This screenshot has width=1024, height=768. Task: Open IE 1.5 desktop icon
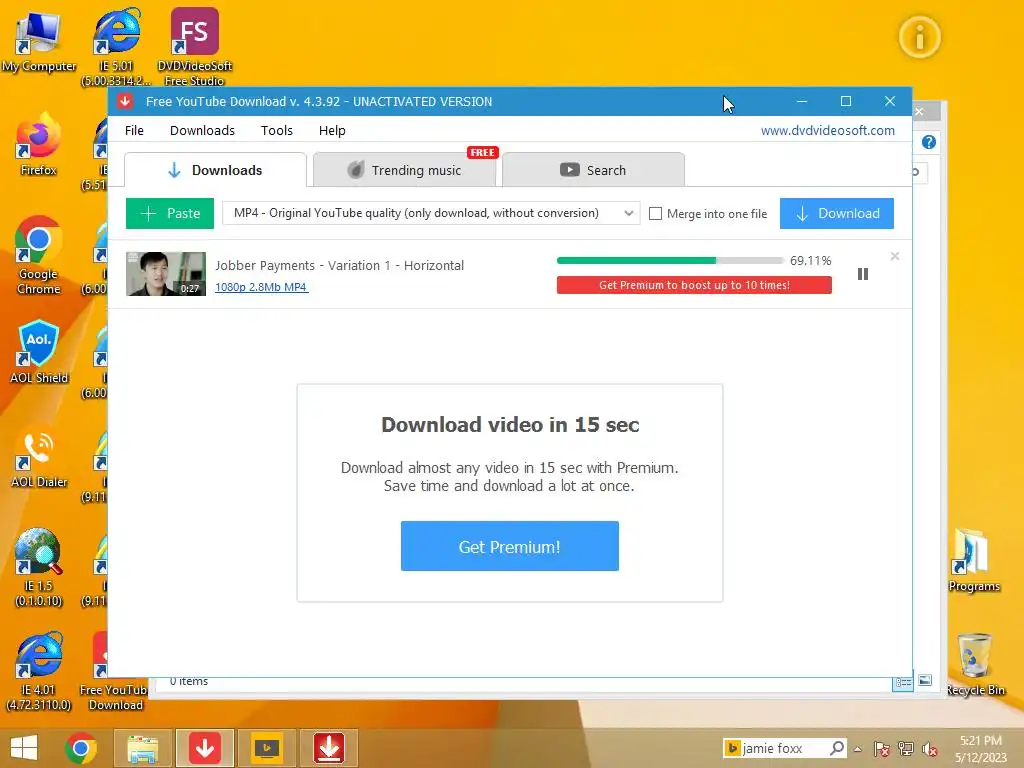point(39,568)
